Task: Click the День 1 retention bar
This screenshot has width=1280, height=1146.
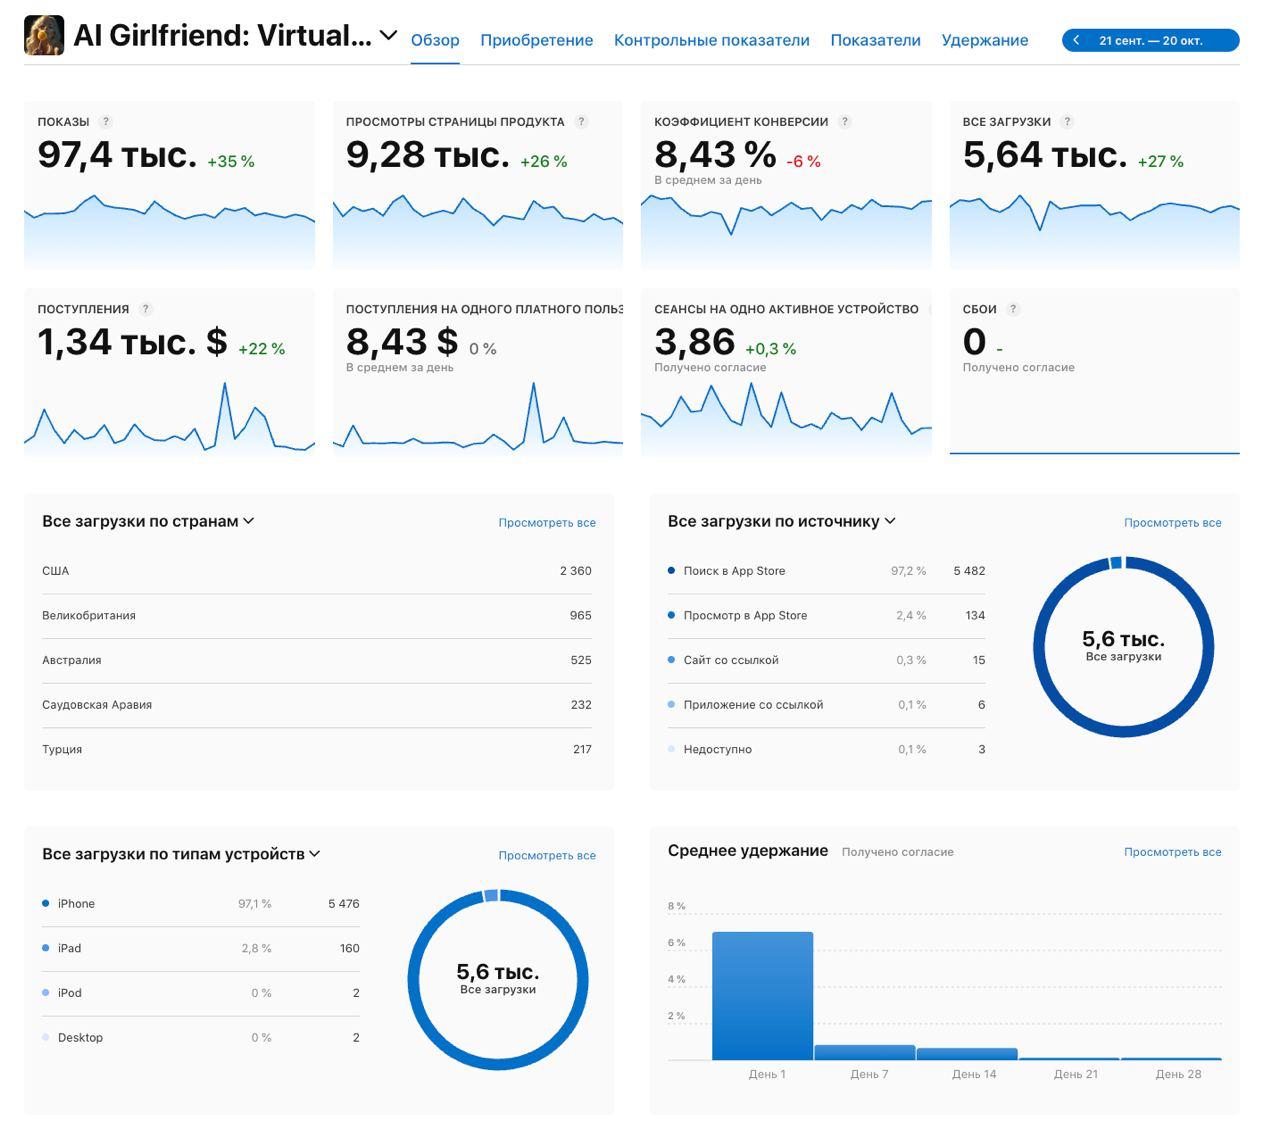Action: click(x=762, y=995)
